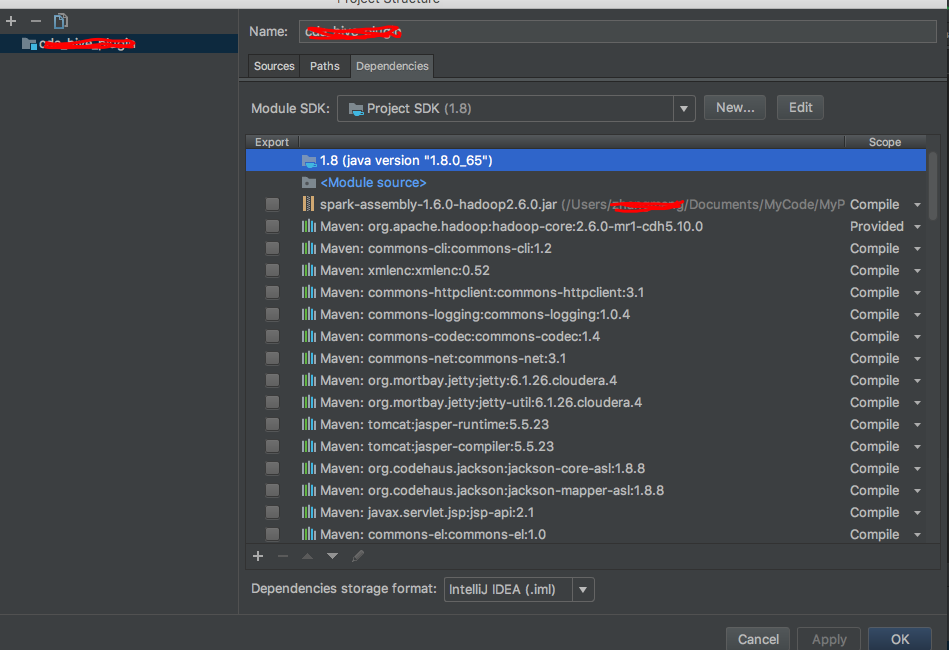Click the commons-logging library icon
Screen dimensions: 949x650
[x=309, y=314]
